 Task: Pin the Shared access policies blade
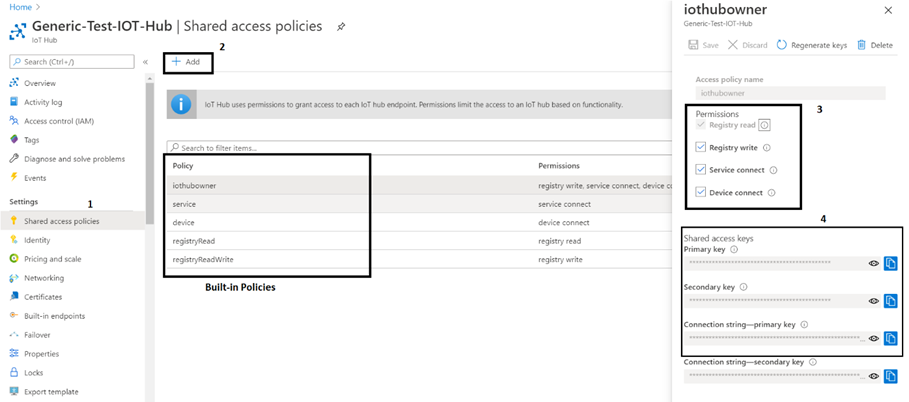[x=342, y=26]
